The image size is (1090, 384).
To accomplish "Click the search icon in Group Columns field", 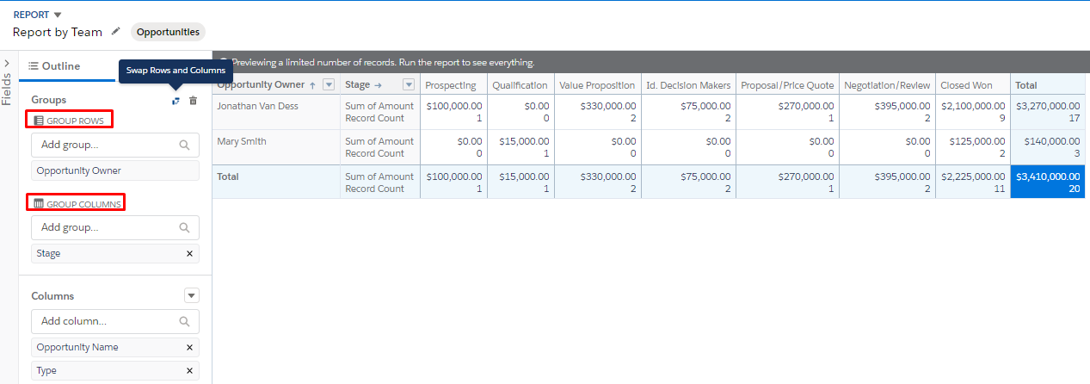I will click(184, 227).
